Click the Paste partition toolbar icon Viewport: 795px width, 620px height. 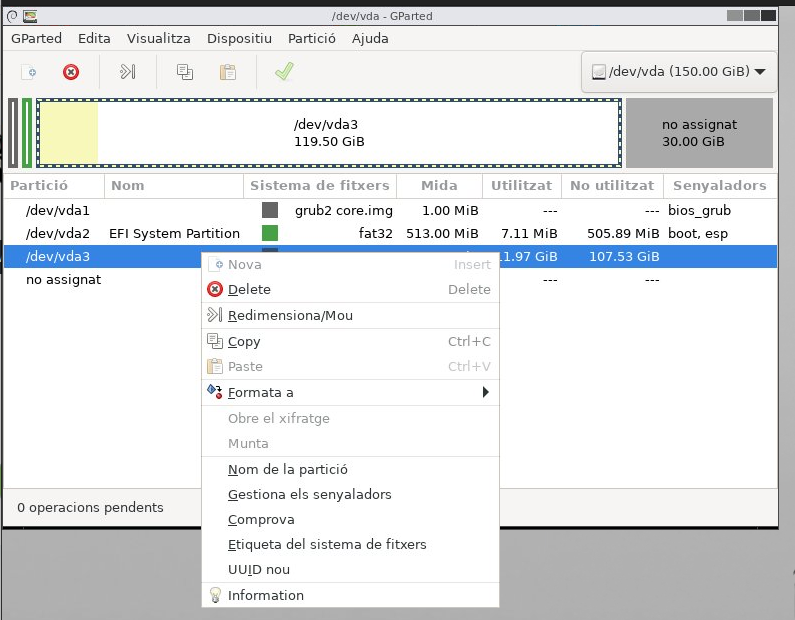click(x=228, y=72)
